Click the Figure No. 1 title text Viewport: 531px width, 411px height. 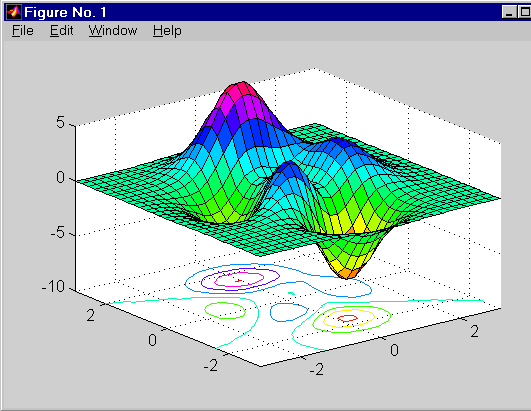click(65, 13)
